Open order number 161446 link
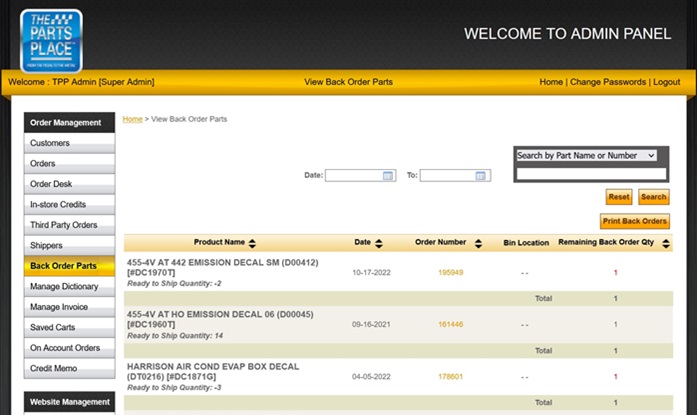The image size is (697, 415). 450,324
